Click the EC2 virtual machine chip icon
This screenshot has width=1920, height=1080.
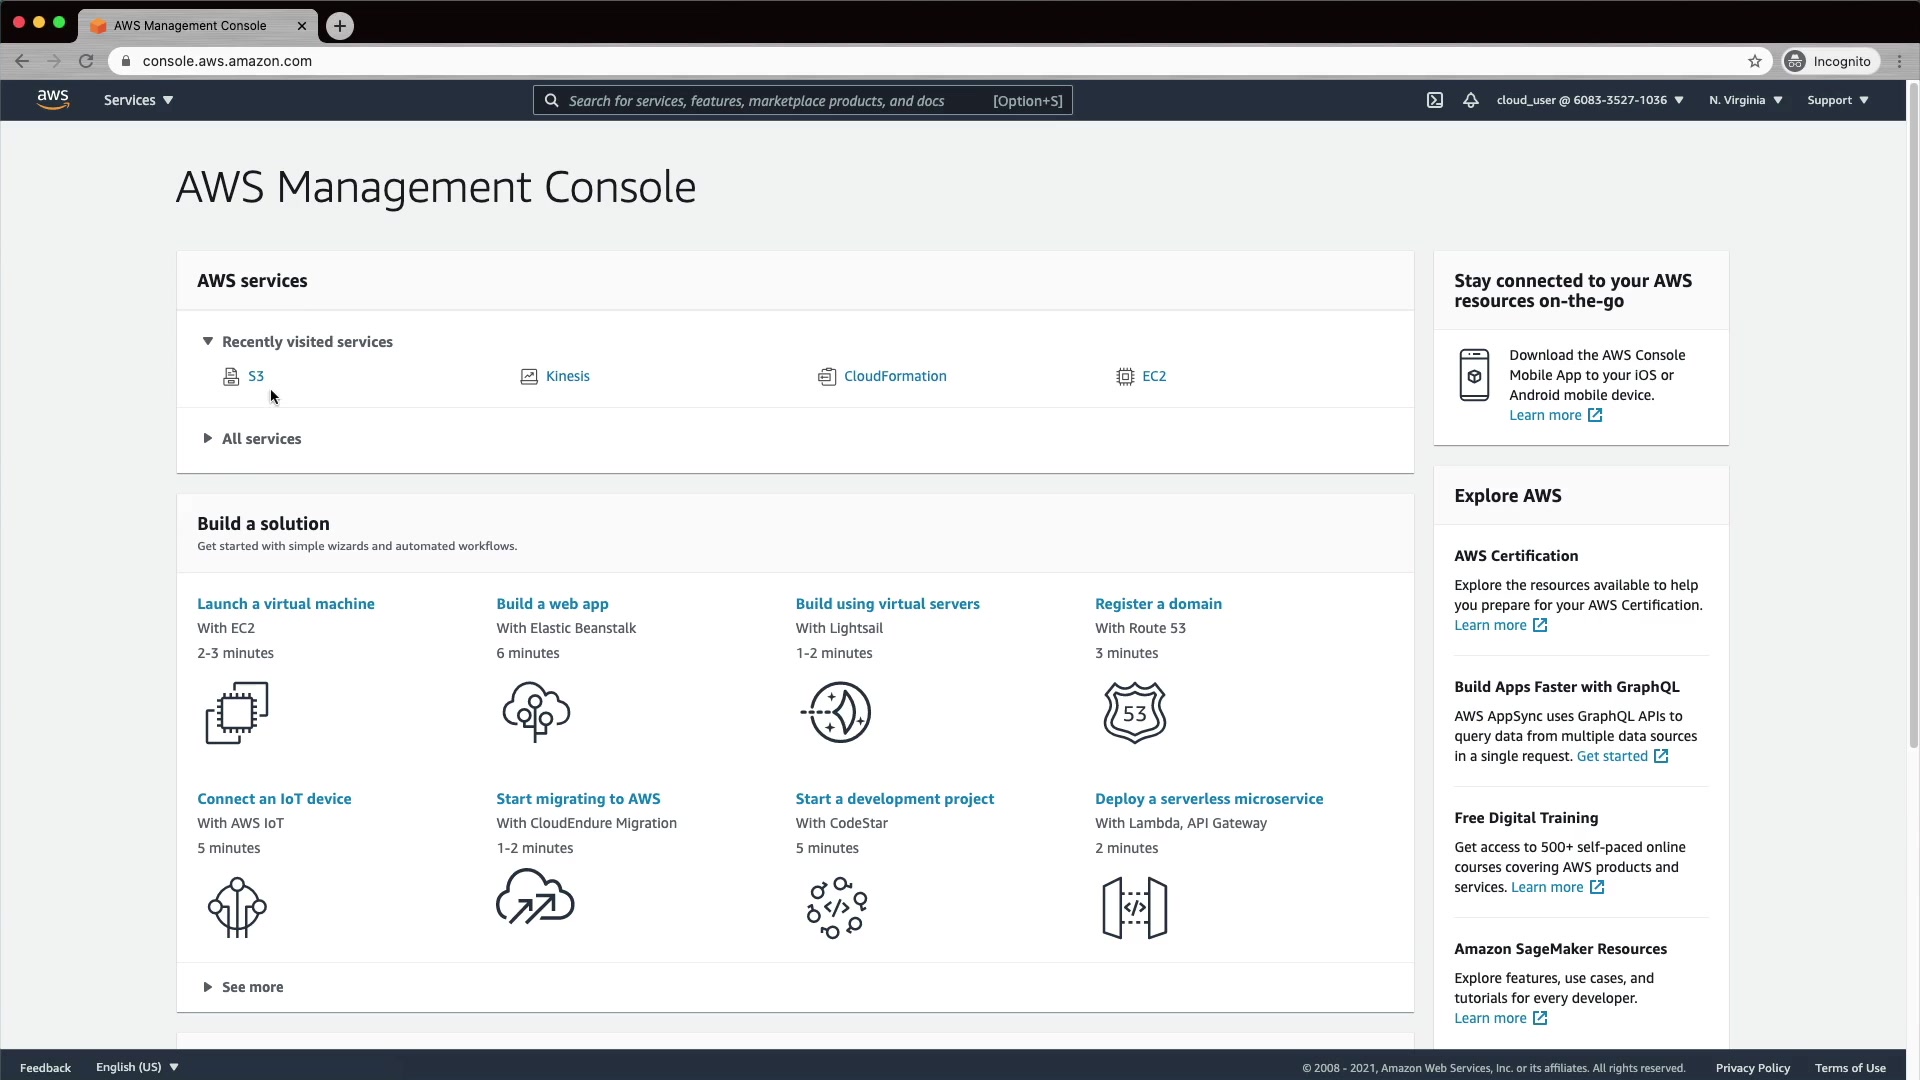(237, 713)
